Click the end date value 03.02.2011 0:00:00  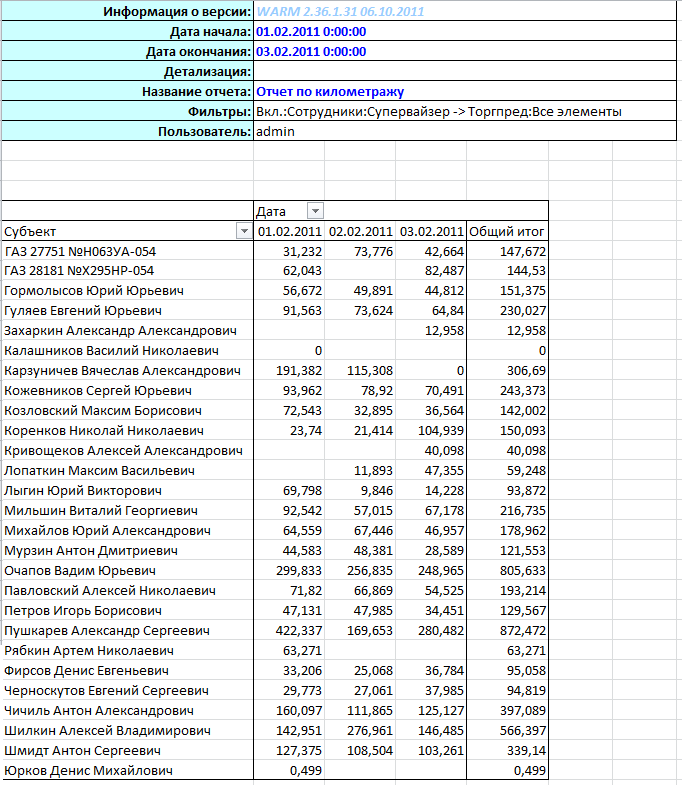tap(311, 52)
